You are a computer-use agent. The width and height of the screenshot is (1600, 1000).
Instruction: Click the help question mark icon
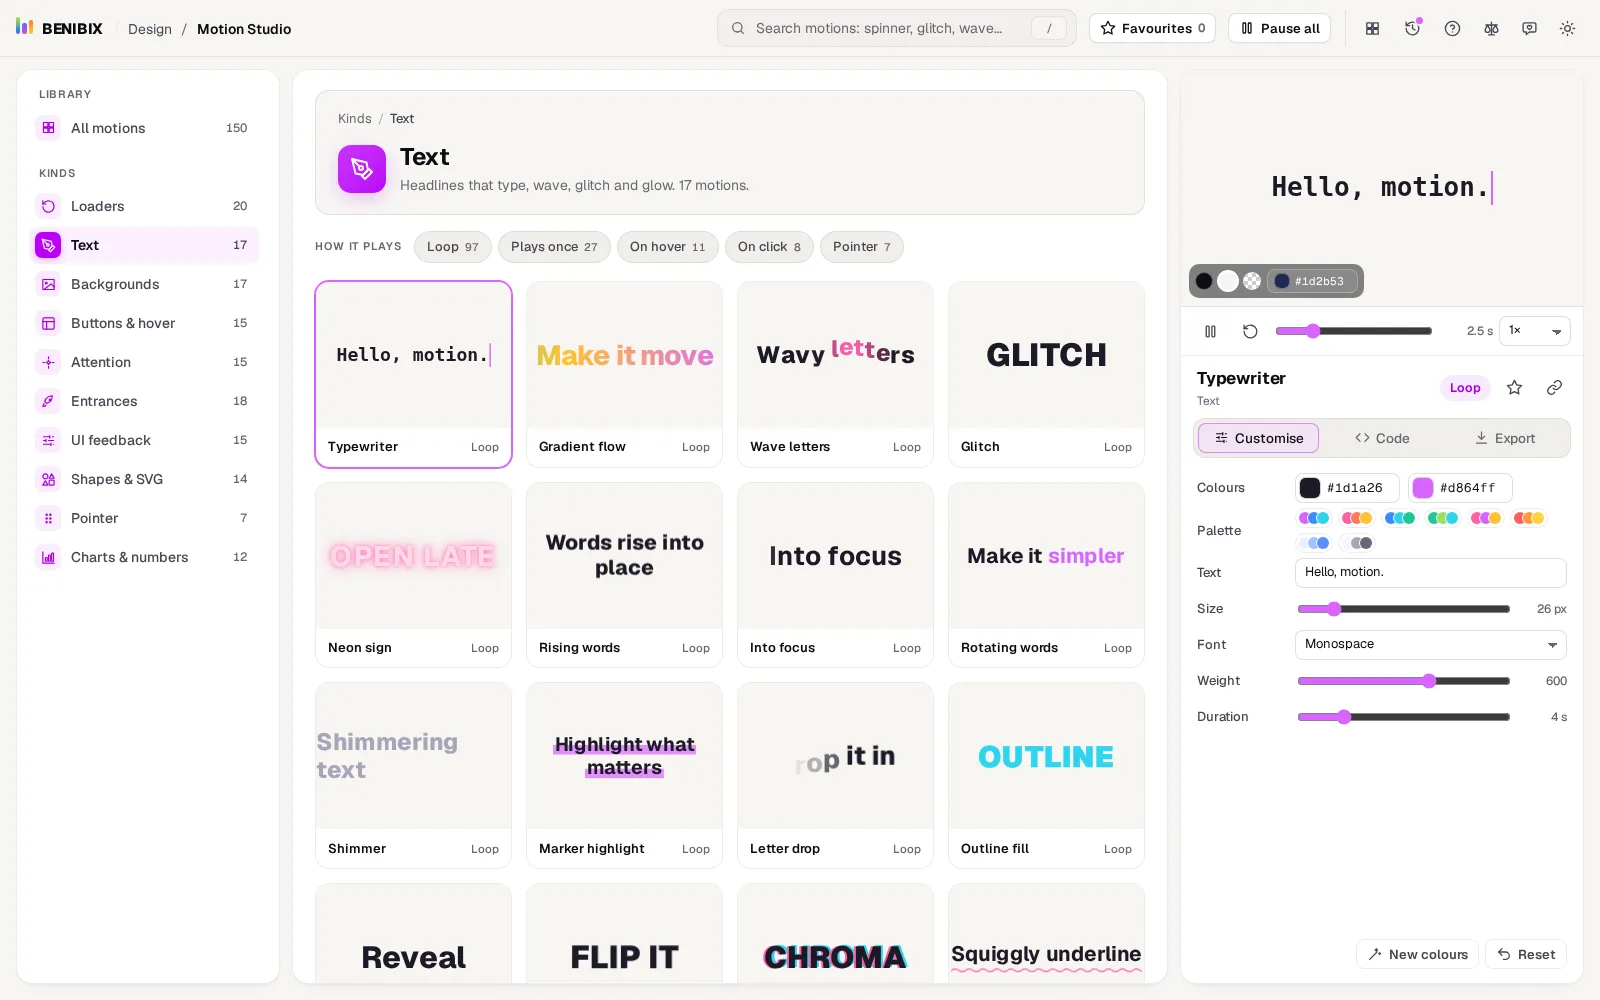pyautogui.click(x=1452, y=29)
